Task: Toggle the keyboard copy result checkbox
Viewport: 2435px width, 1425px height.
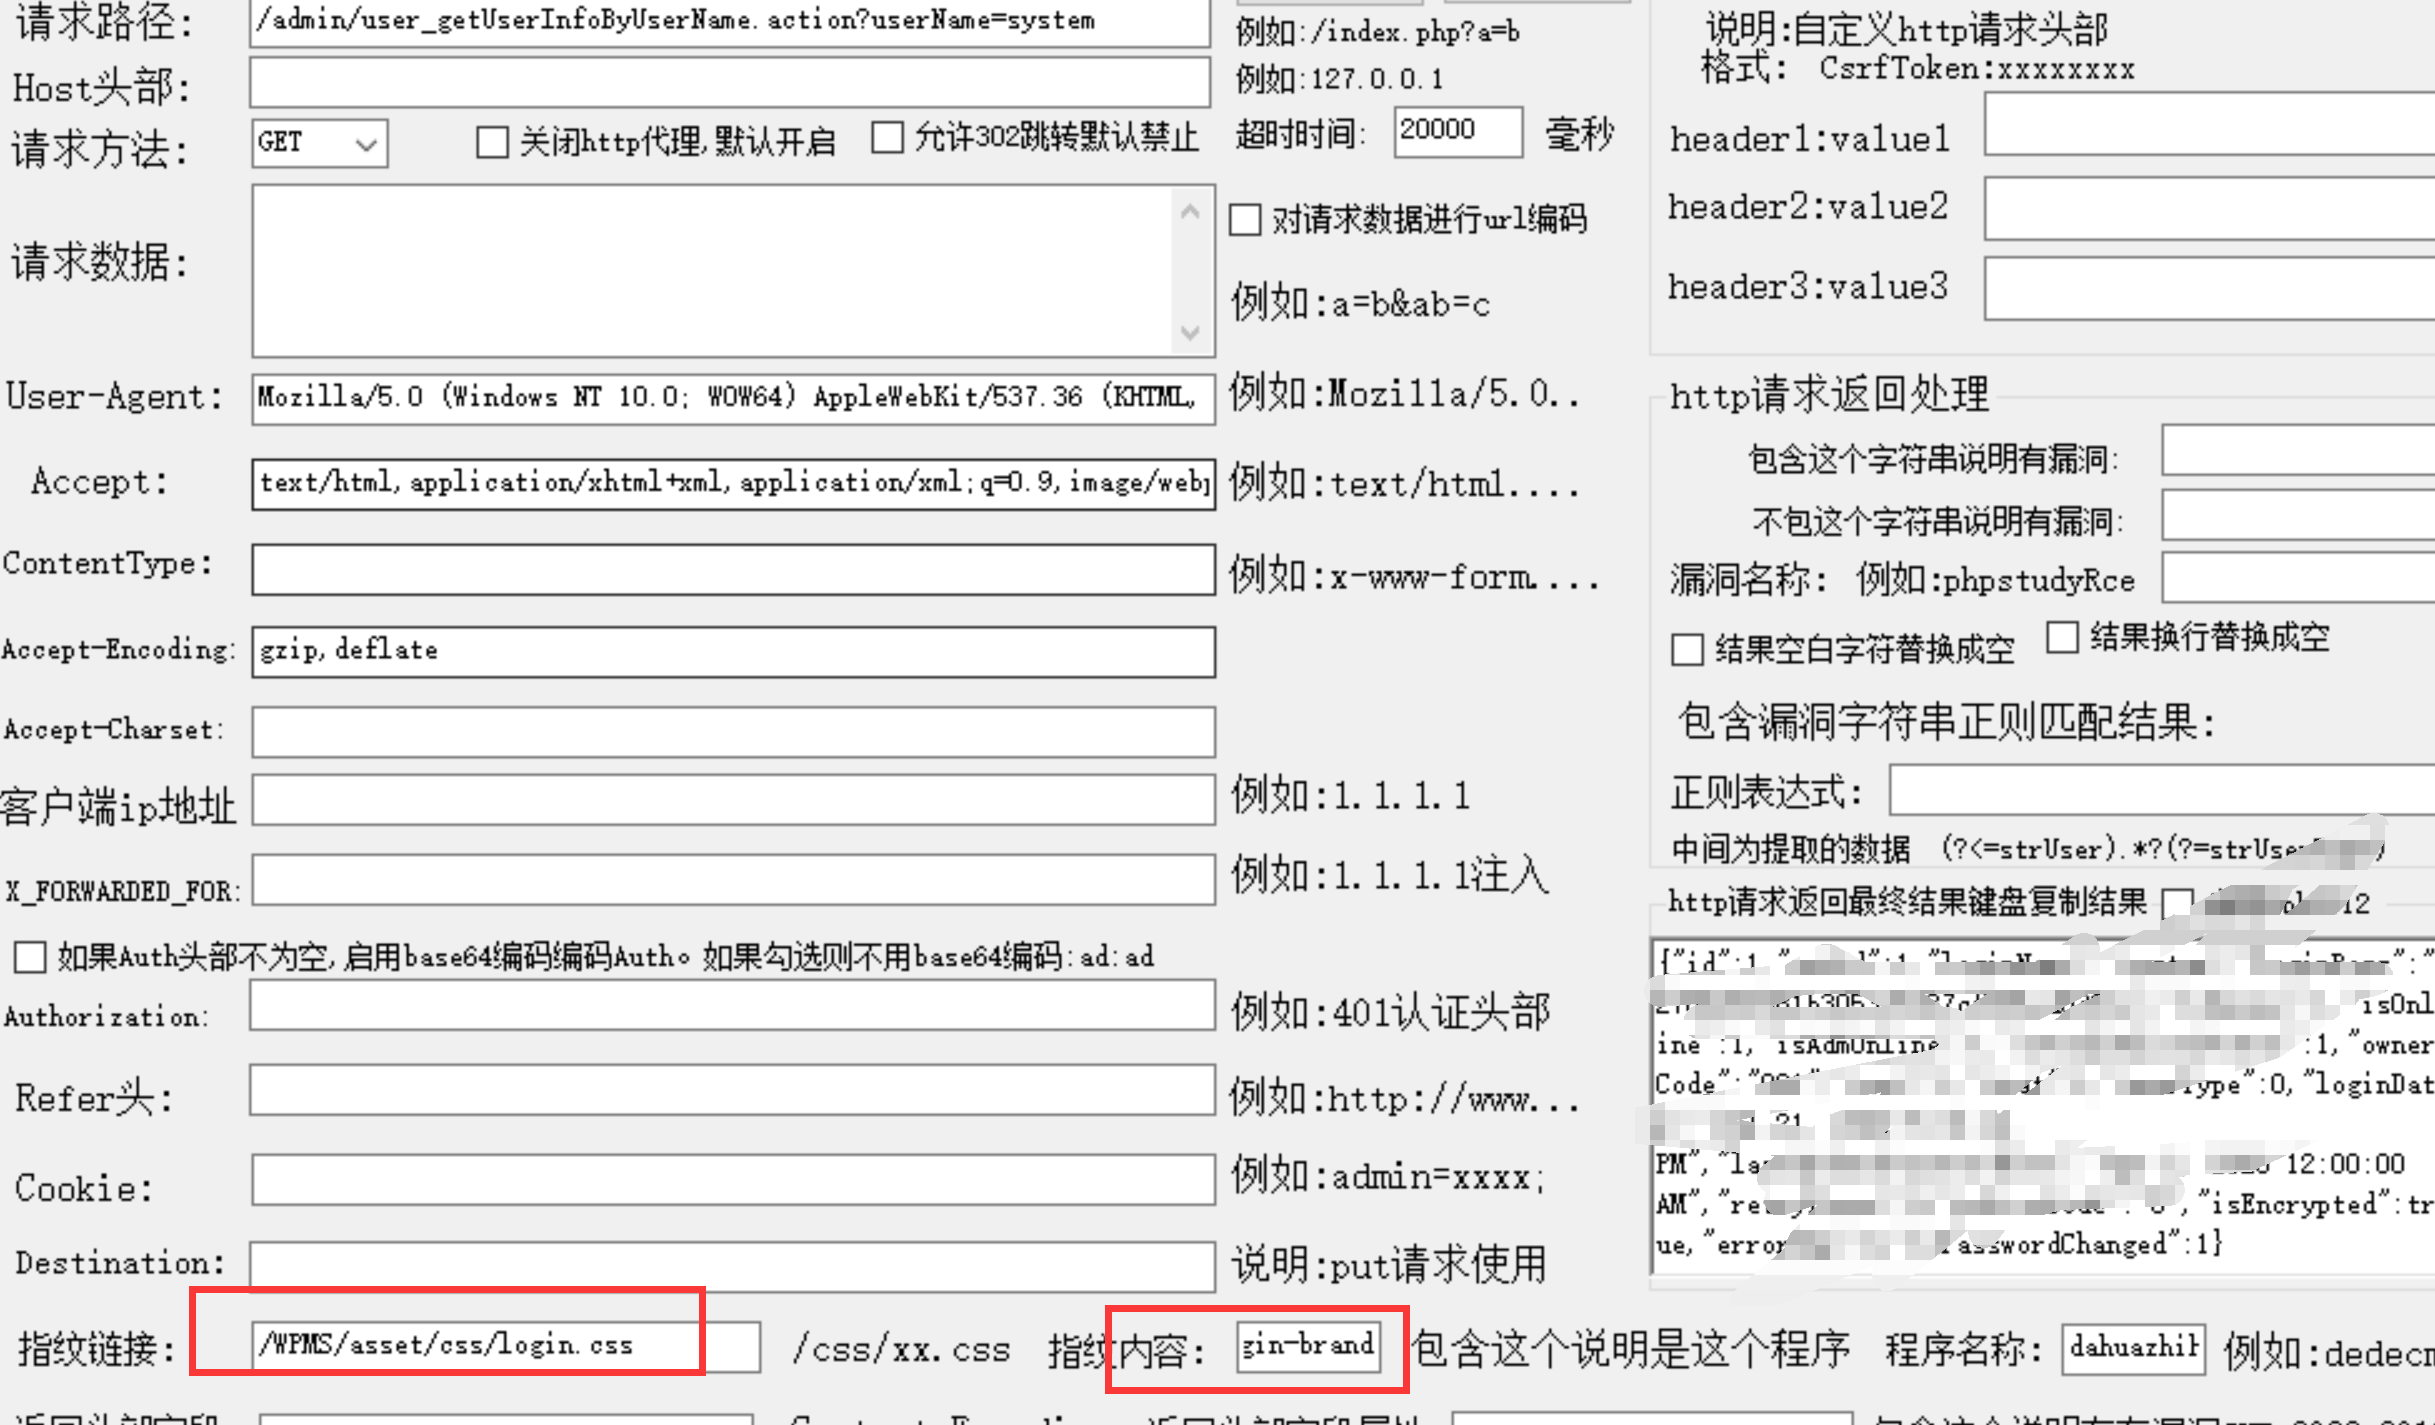Action: click(2176, 903)
